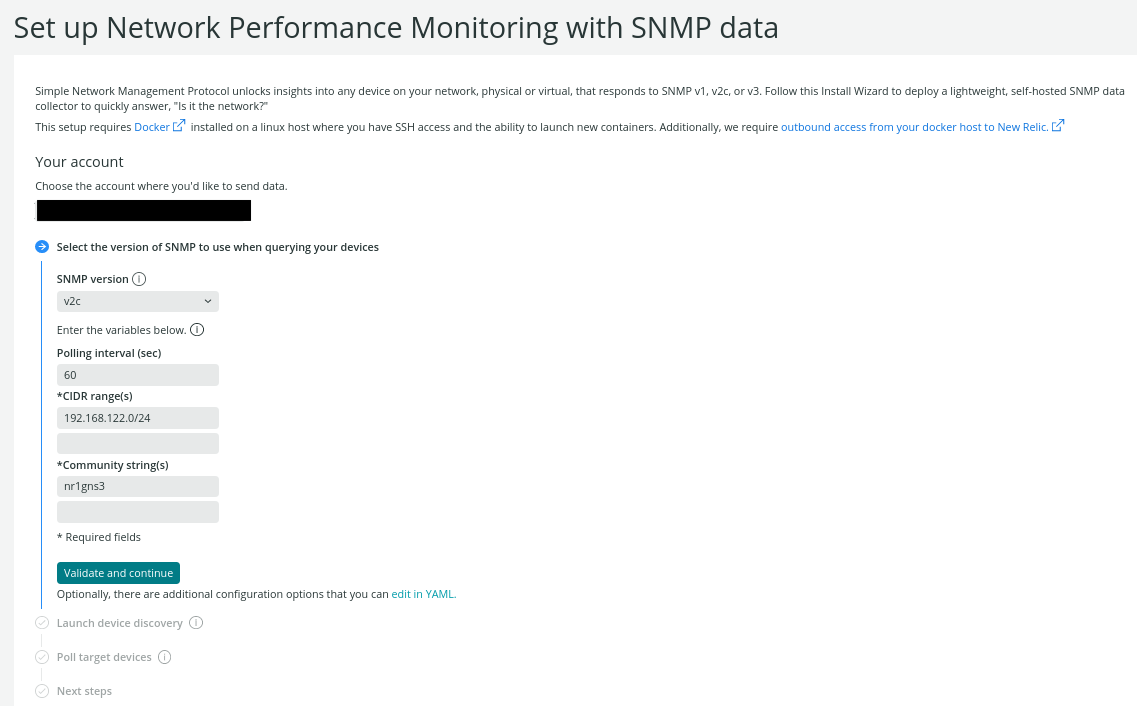The width and height of the screenshot is (1137, 706).
Task: Open the 'edit in YAML' link
Action: pyautogui.click(x=422, y=593)
